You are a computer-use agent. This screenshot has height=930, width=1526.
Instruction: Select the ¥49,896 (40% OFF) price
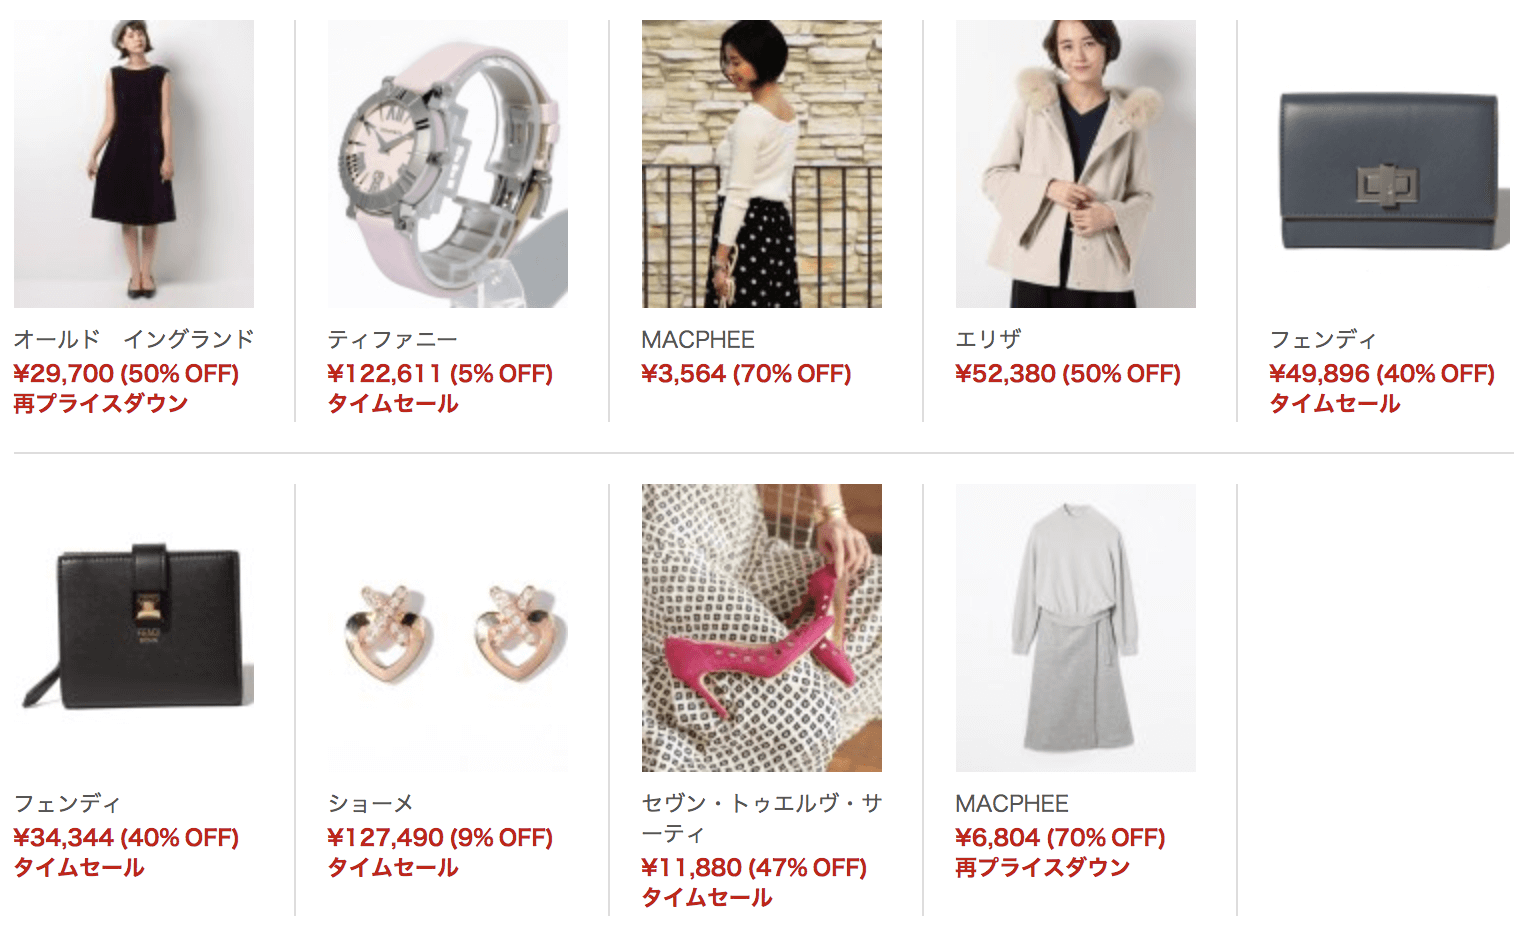1382,374
